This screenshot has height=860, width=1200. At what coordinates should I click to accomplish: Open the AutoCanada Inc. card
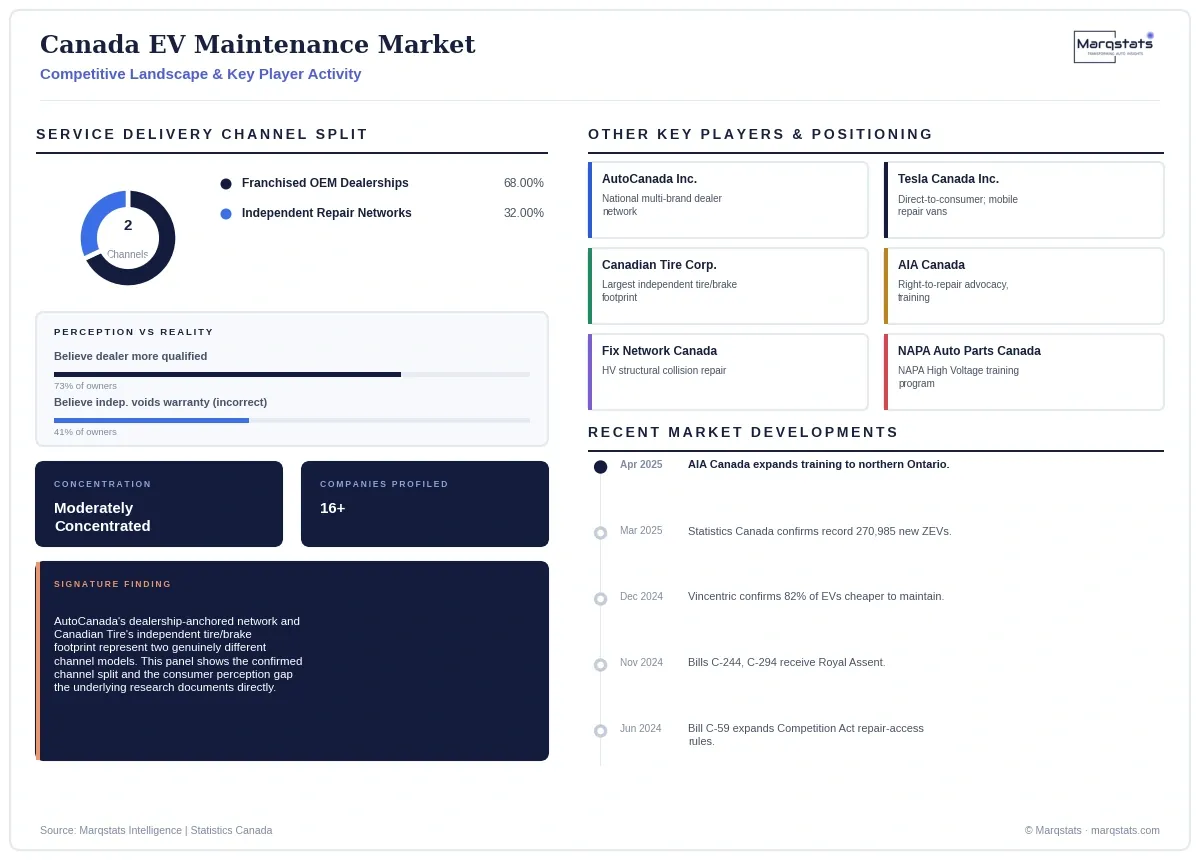click(x=728, y=200)
